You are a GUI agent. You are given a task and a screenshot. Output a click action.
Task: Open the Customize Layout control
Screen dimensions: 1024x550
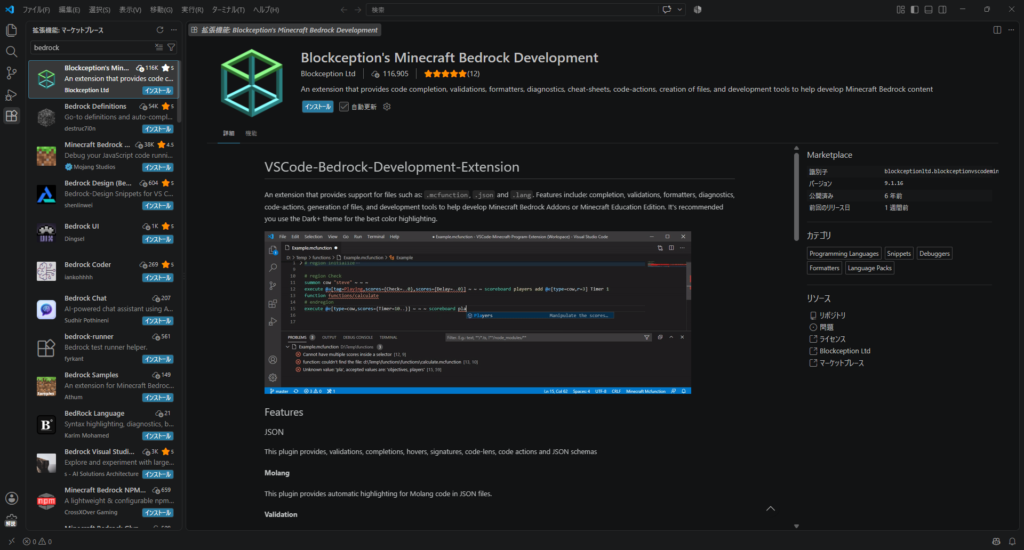click(x=901, y=10)
